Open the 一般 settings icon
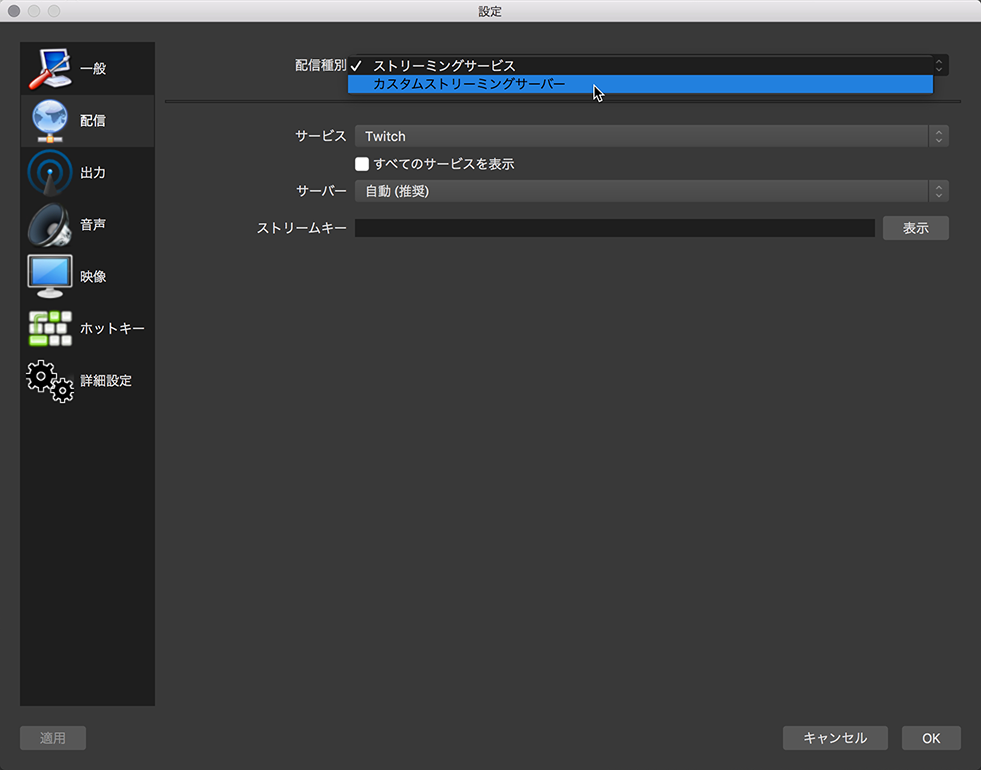Image resolution: width=981 pixels, height=770 pixels. pos(50,68)
